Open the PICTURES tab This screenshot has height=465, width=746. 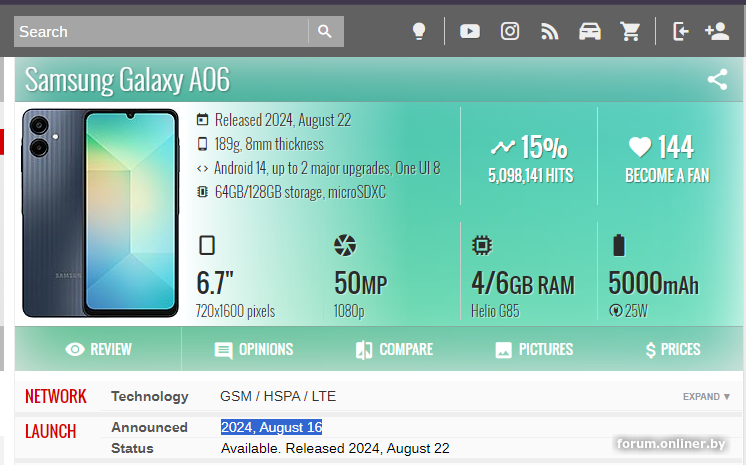[534, 349]
